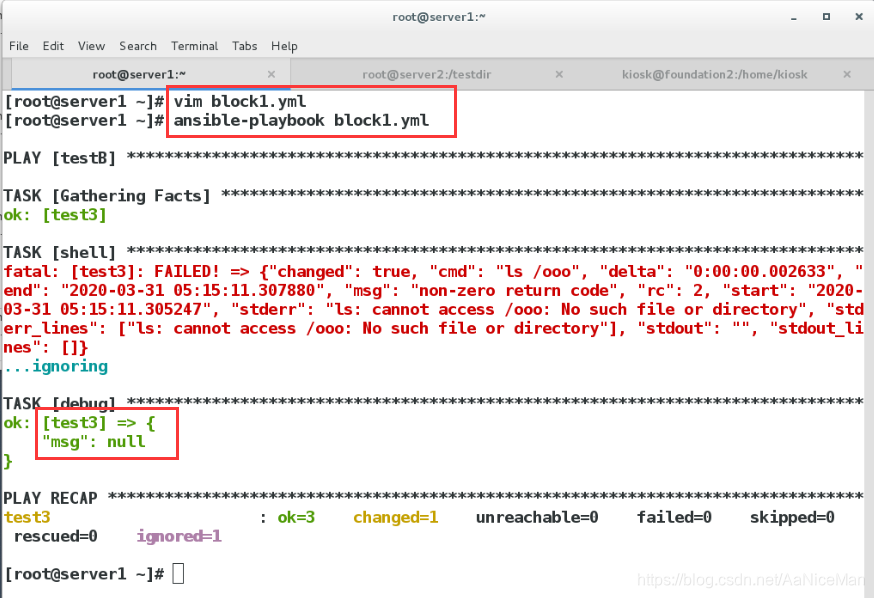Open the Help menu

click(284, 46)
